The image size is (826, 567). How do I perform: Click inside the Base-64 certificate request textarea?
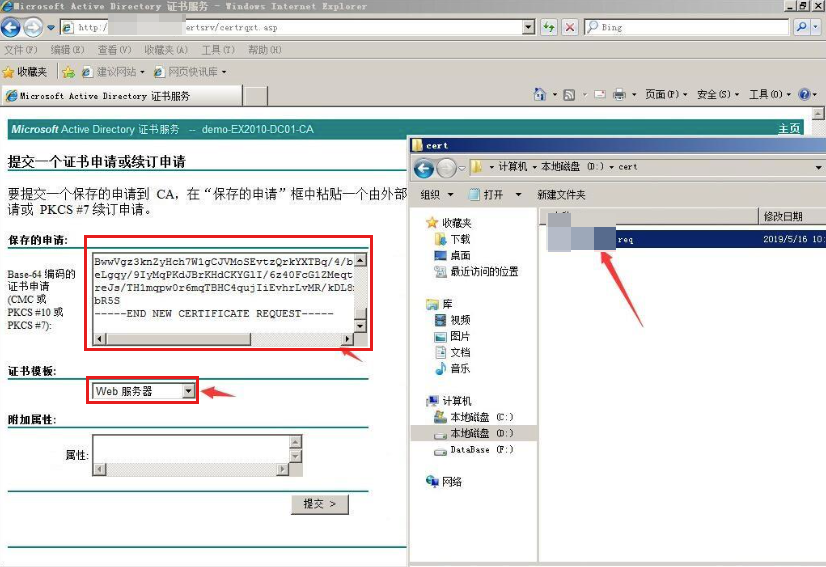click(224, 294)
